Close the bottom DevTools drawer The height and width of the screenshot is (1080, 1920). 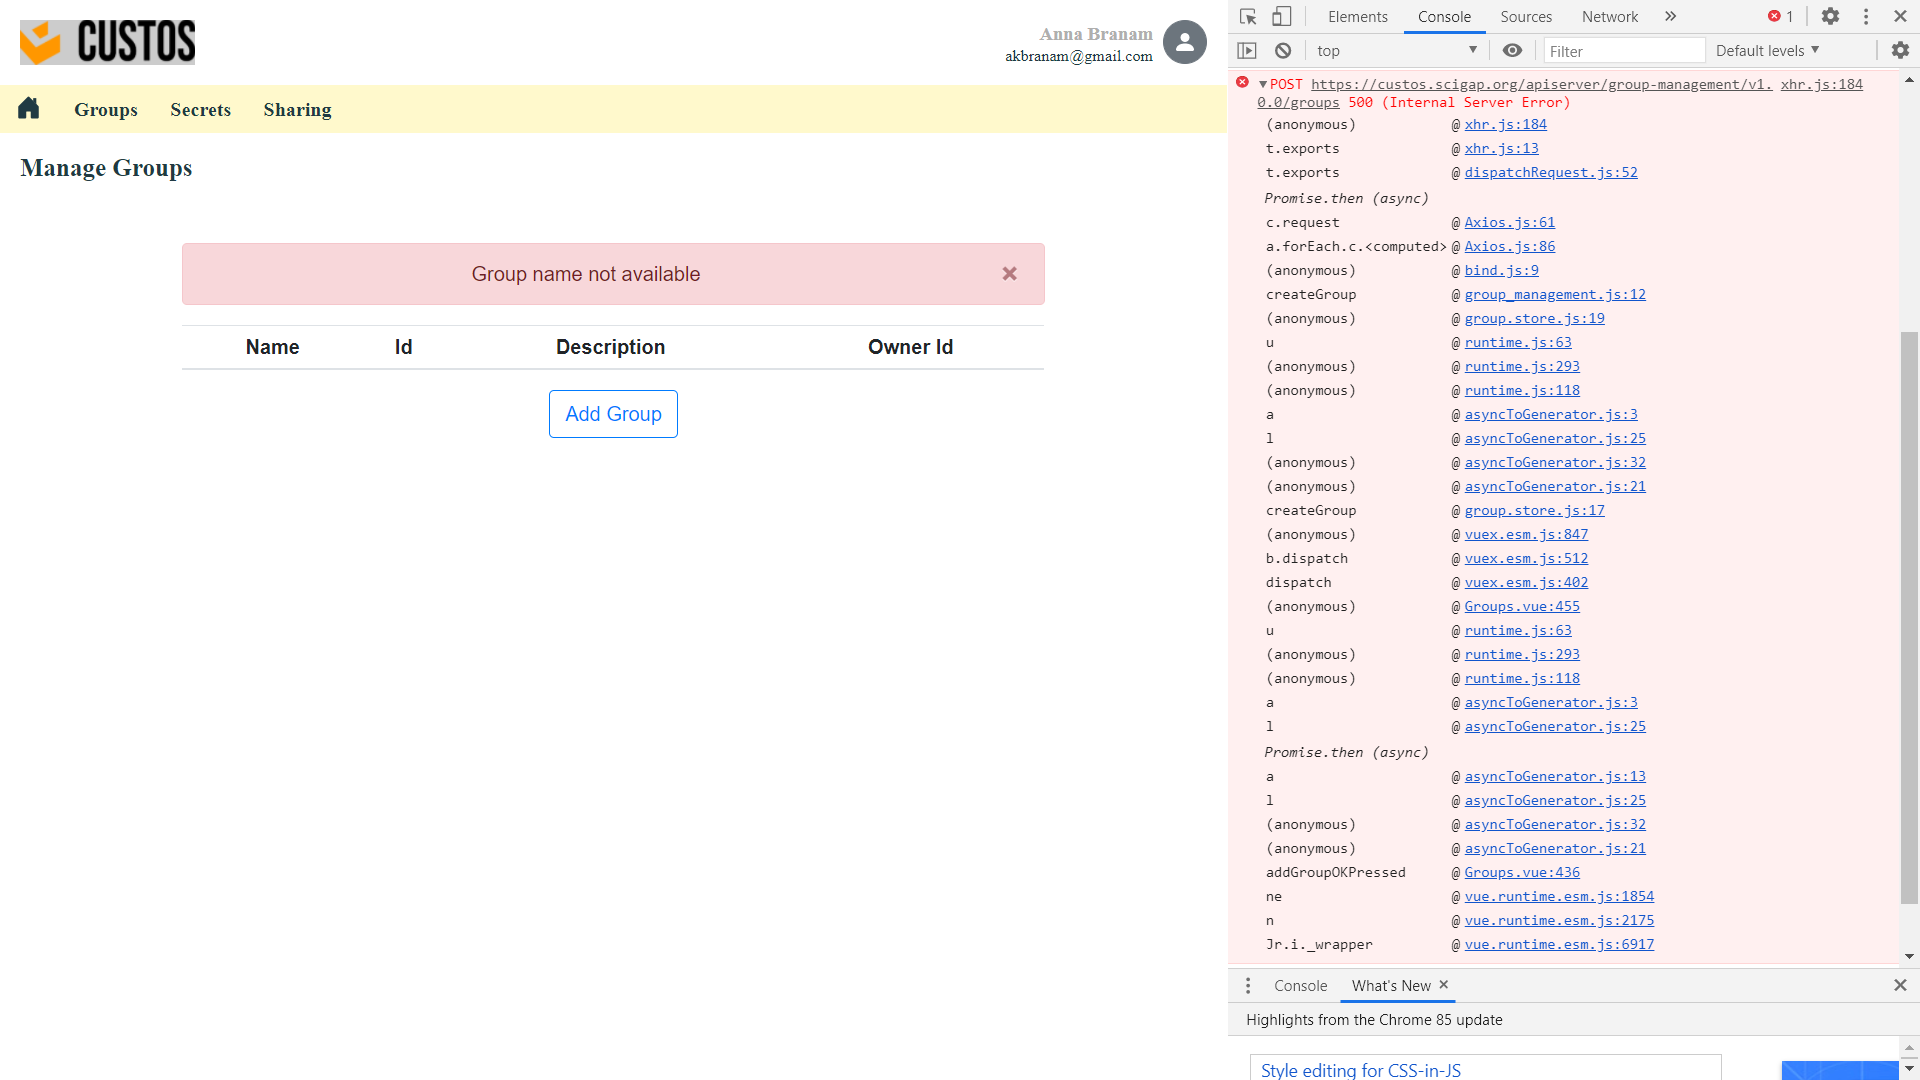[x=1900, y=986]
